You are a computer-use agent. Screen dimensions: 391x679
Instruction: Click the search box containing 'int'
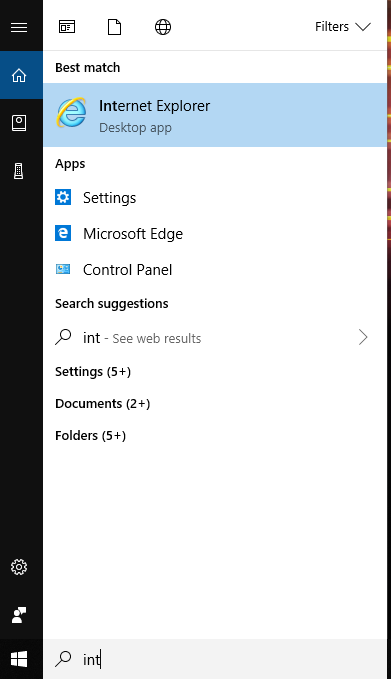(x=215, y=659)
